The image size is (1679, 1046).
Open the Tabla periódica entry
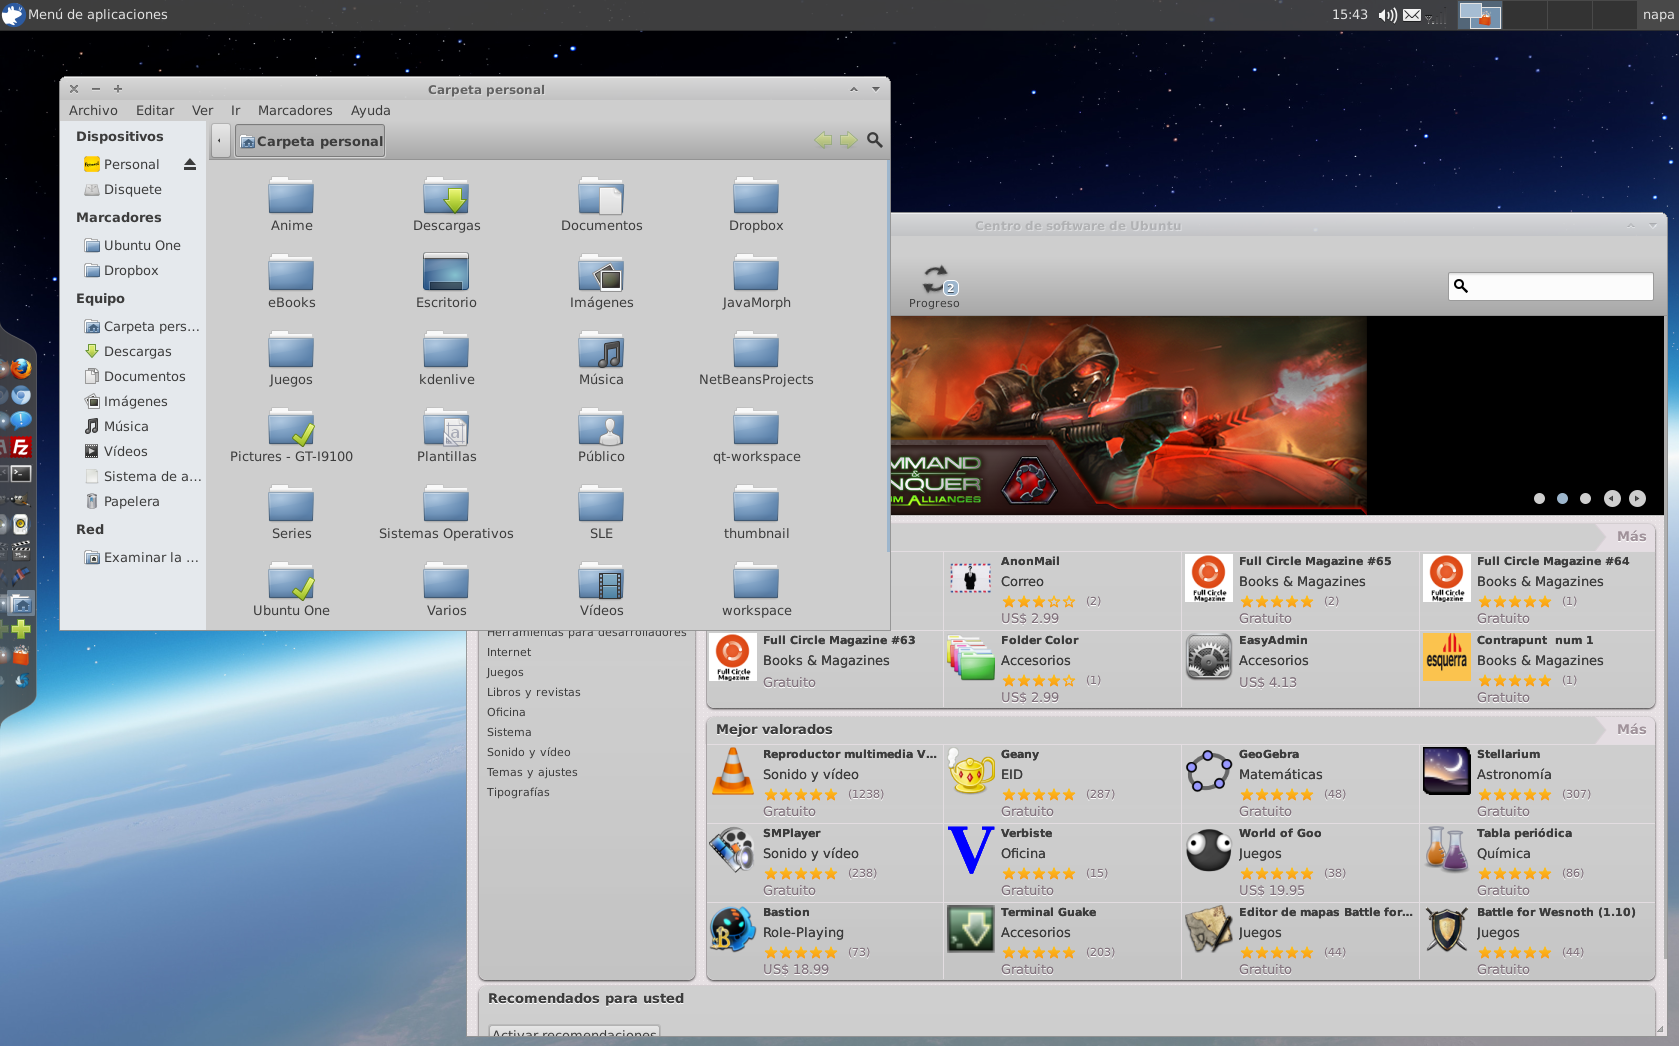point(1537,862)
